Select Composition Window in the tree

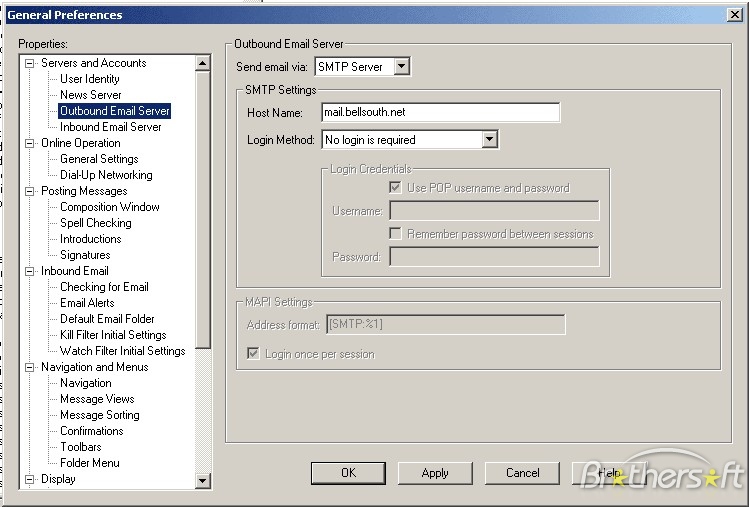(110, 207)
